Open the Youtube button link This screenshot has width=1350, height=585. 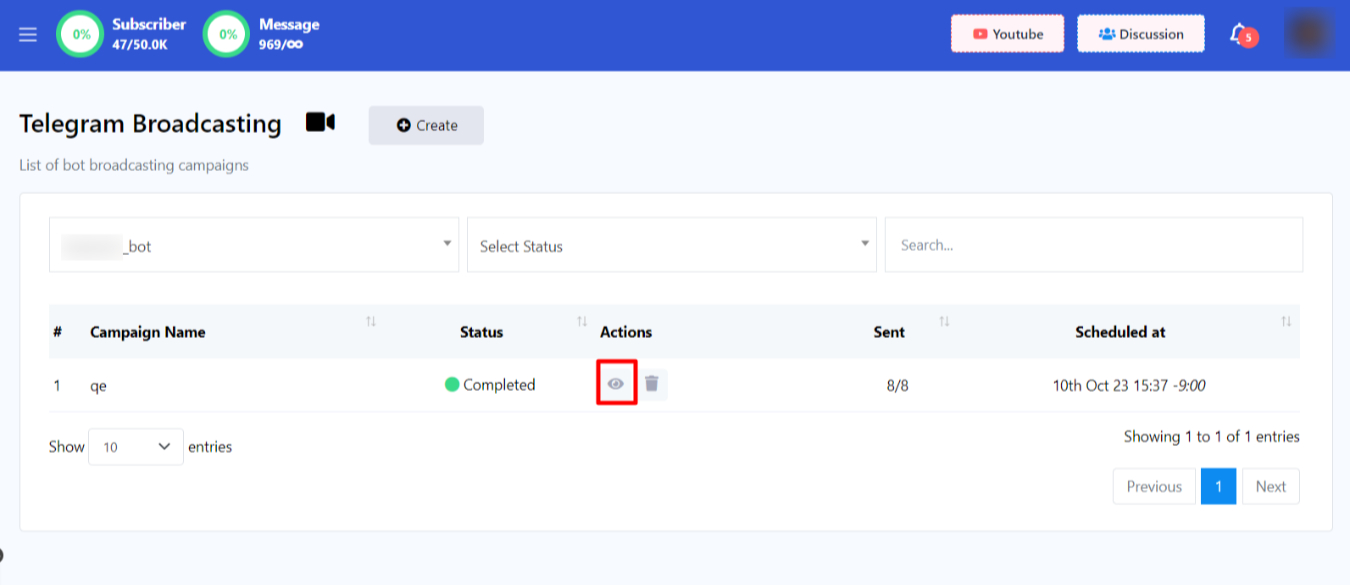[1007, 34]
